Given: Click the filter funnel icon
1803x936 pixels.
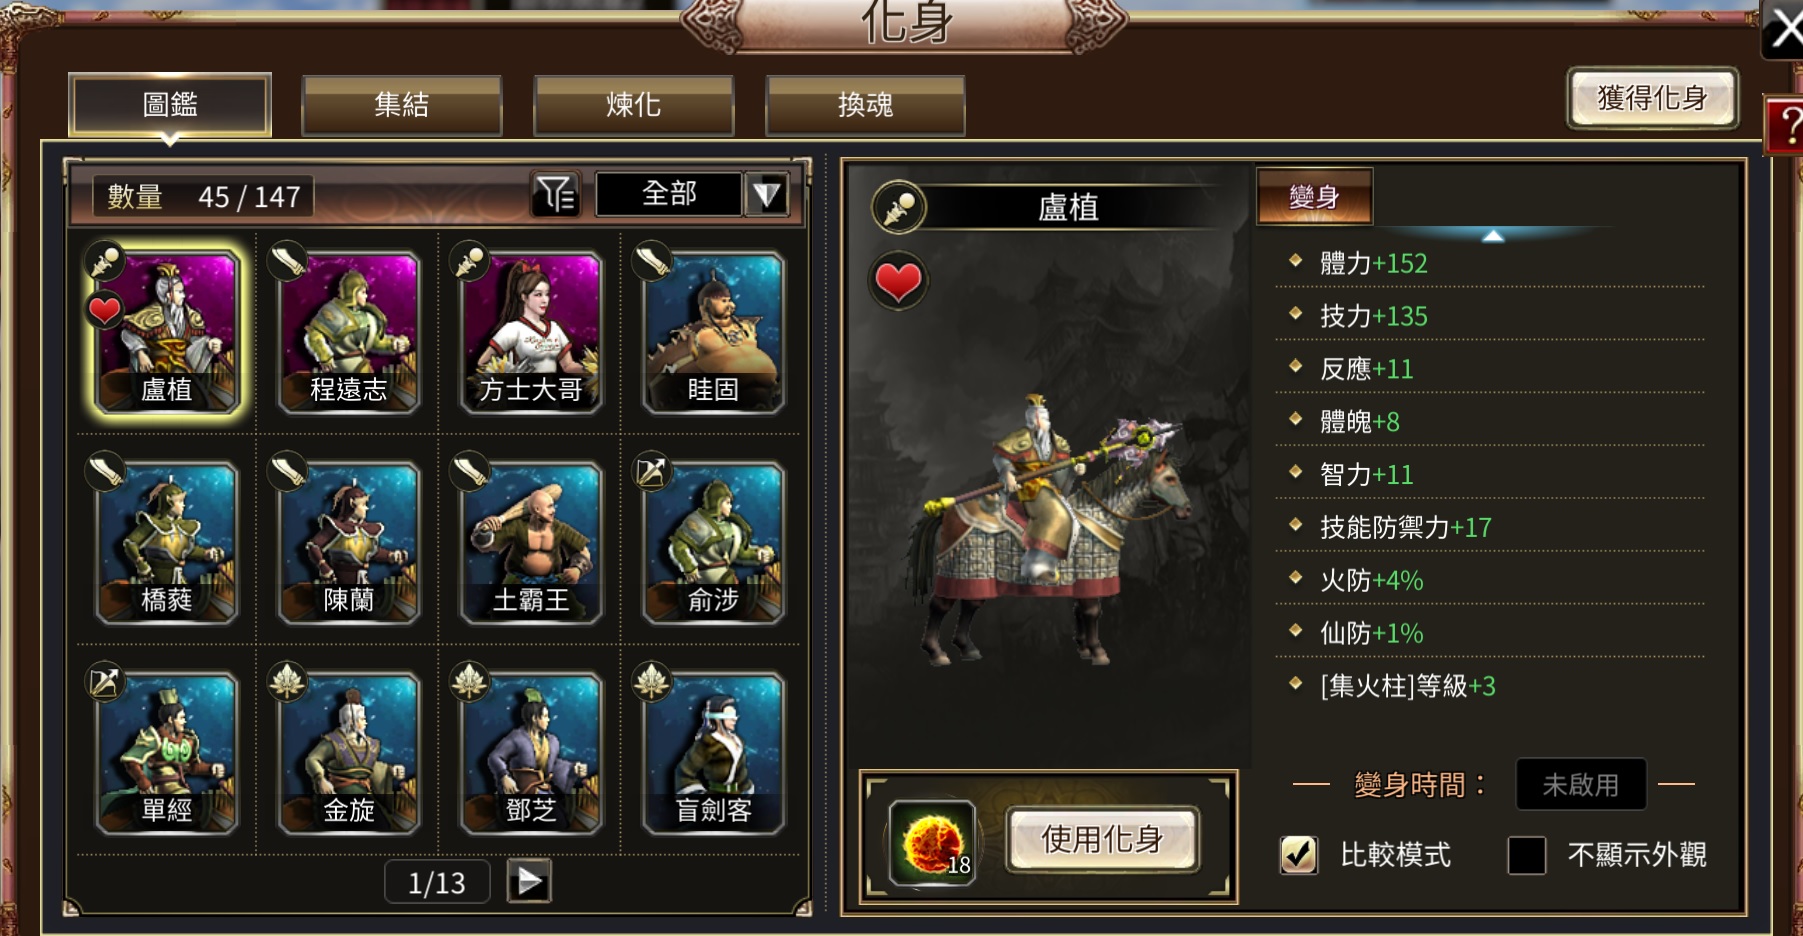Looking at the screenshot, I should pyautogui.click(x=556, y=194).
